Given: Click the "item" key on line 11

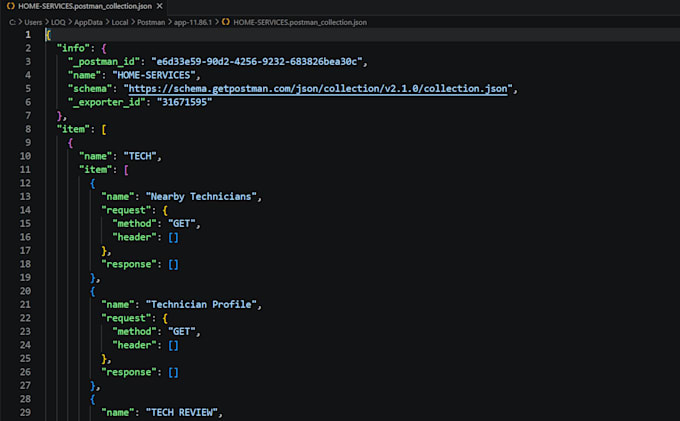Looking at the screenshot, I should 95,170.
